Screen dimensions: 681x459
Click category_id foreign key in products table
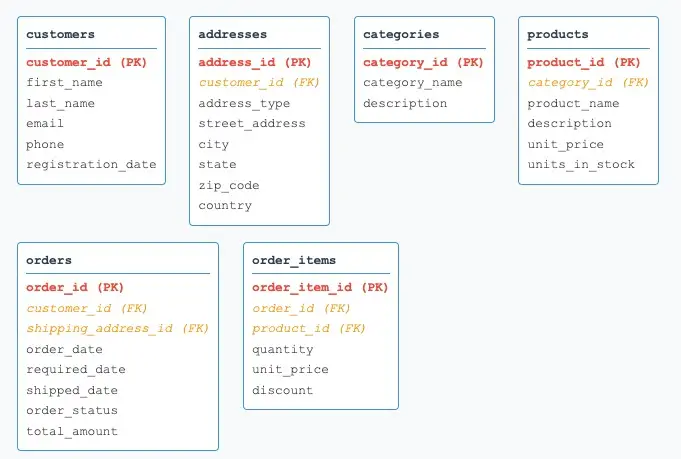tap(588, 82)
